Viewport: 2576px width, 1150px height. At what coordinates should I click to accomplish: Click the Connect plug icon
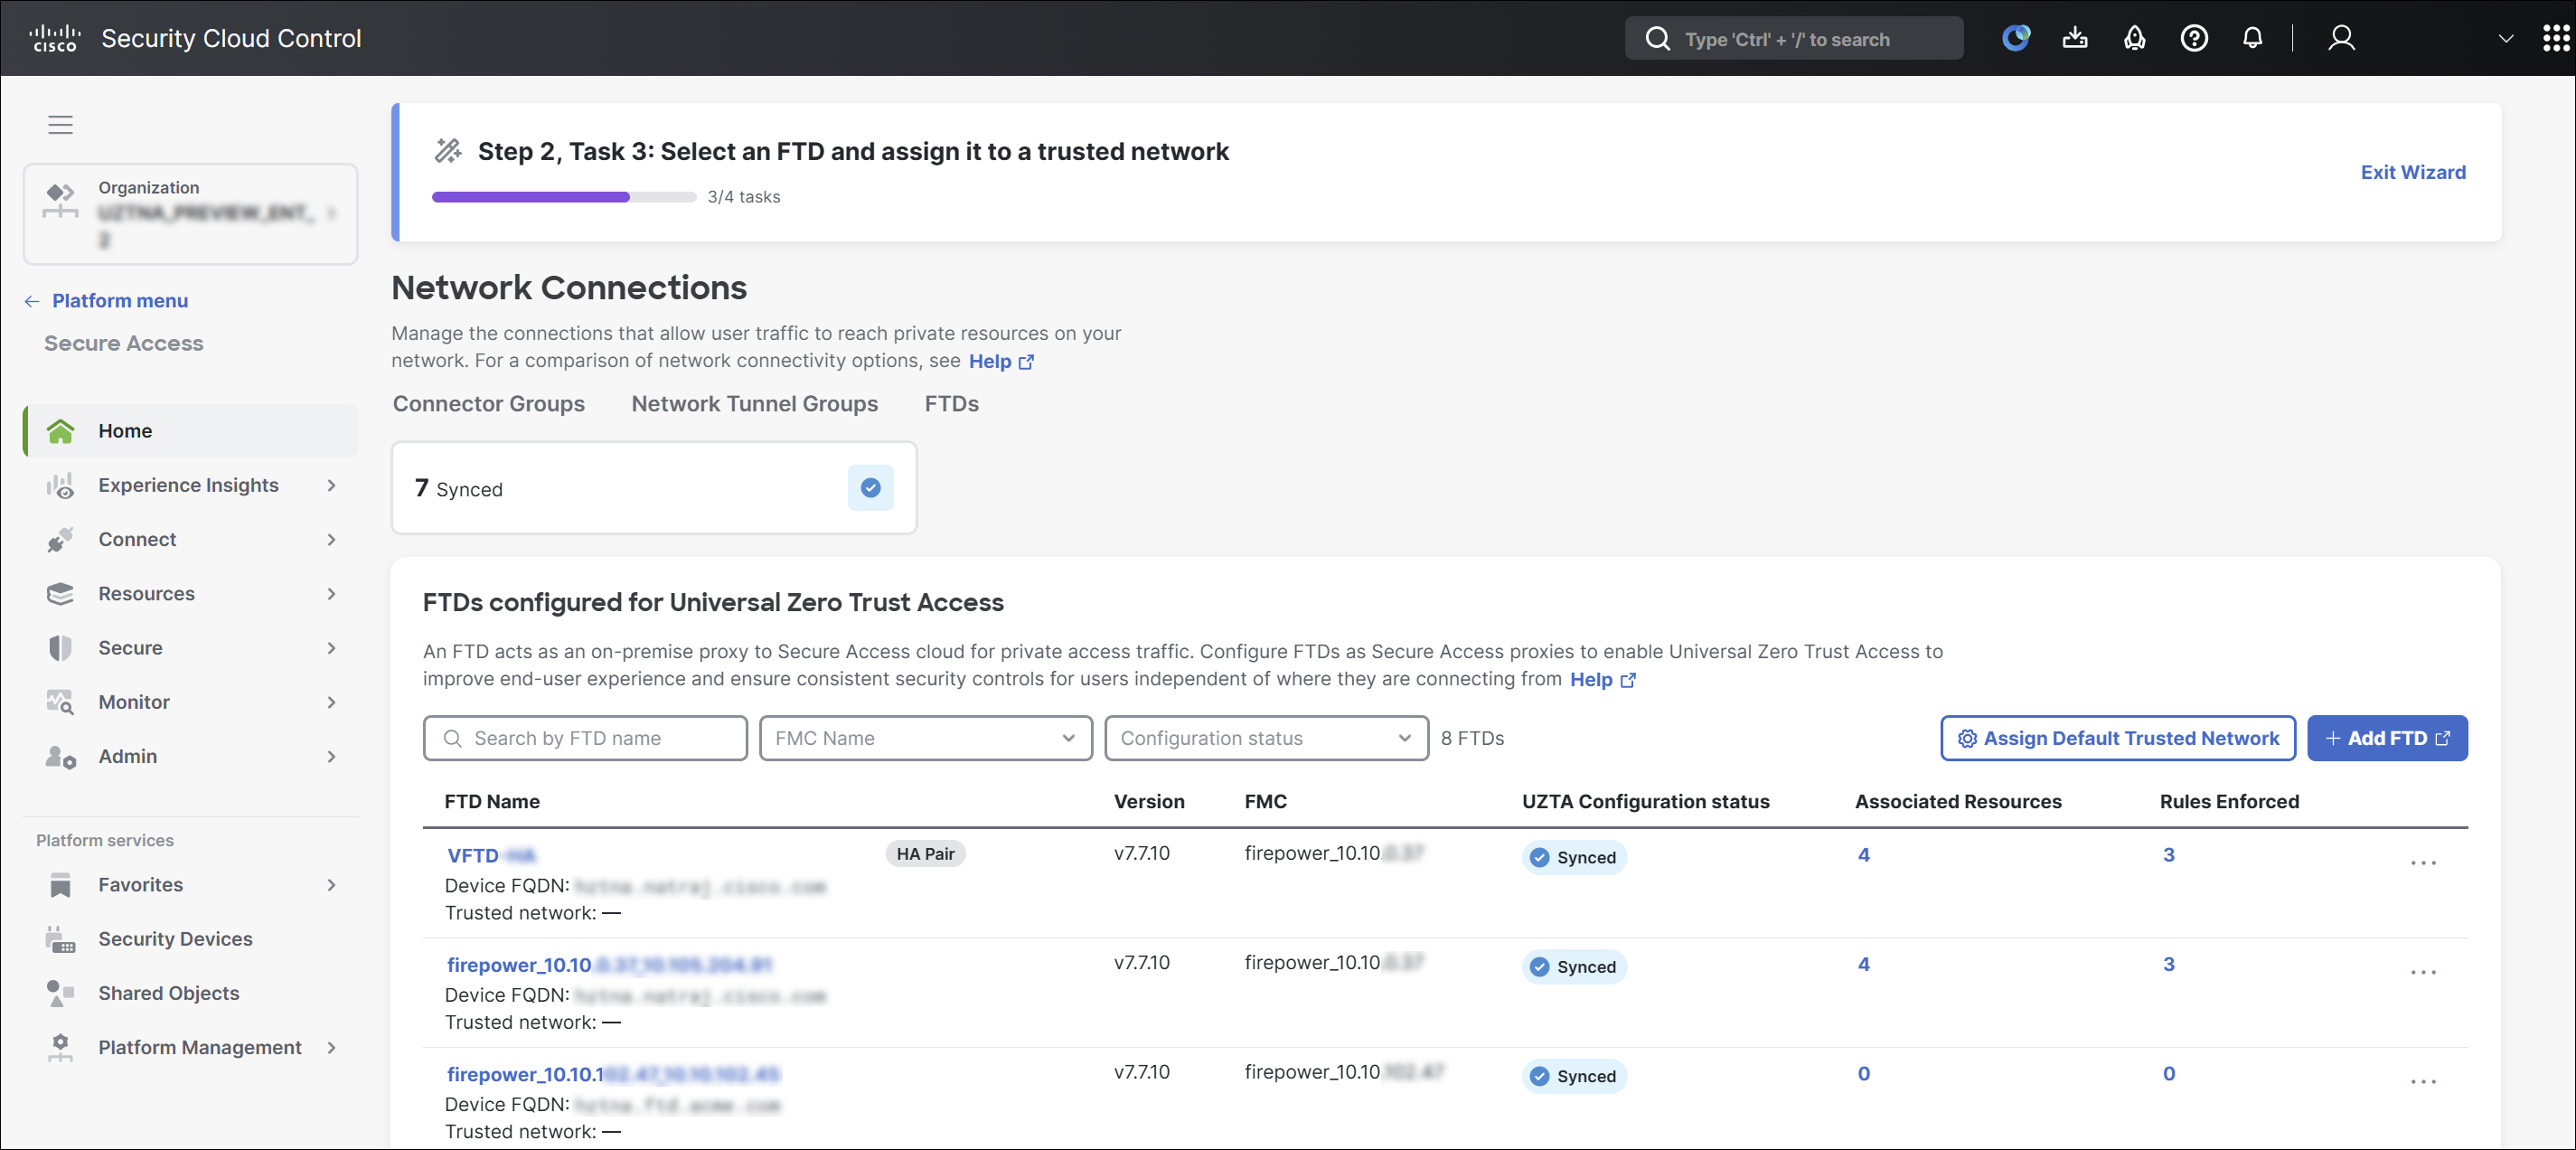coord(60,540)
